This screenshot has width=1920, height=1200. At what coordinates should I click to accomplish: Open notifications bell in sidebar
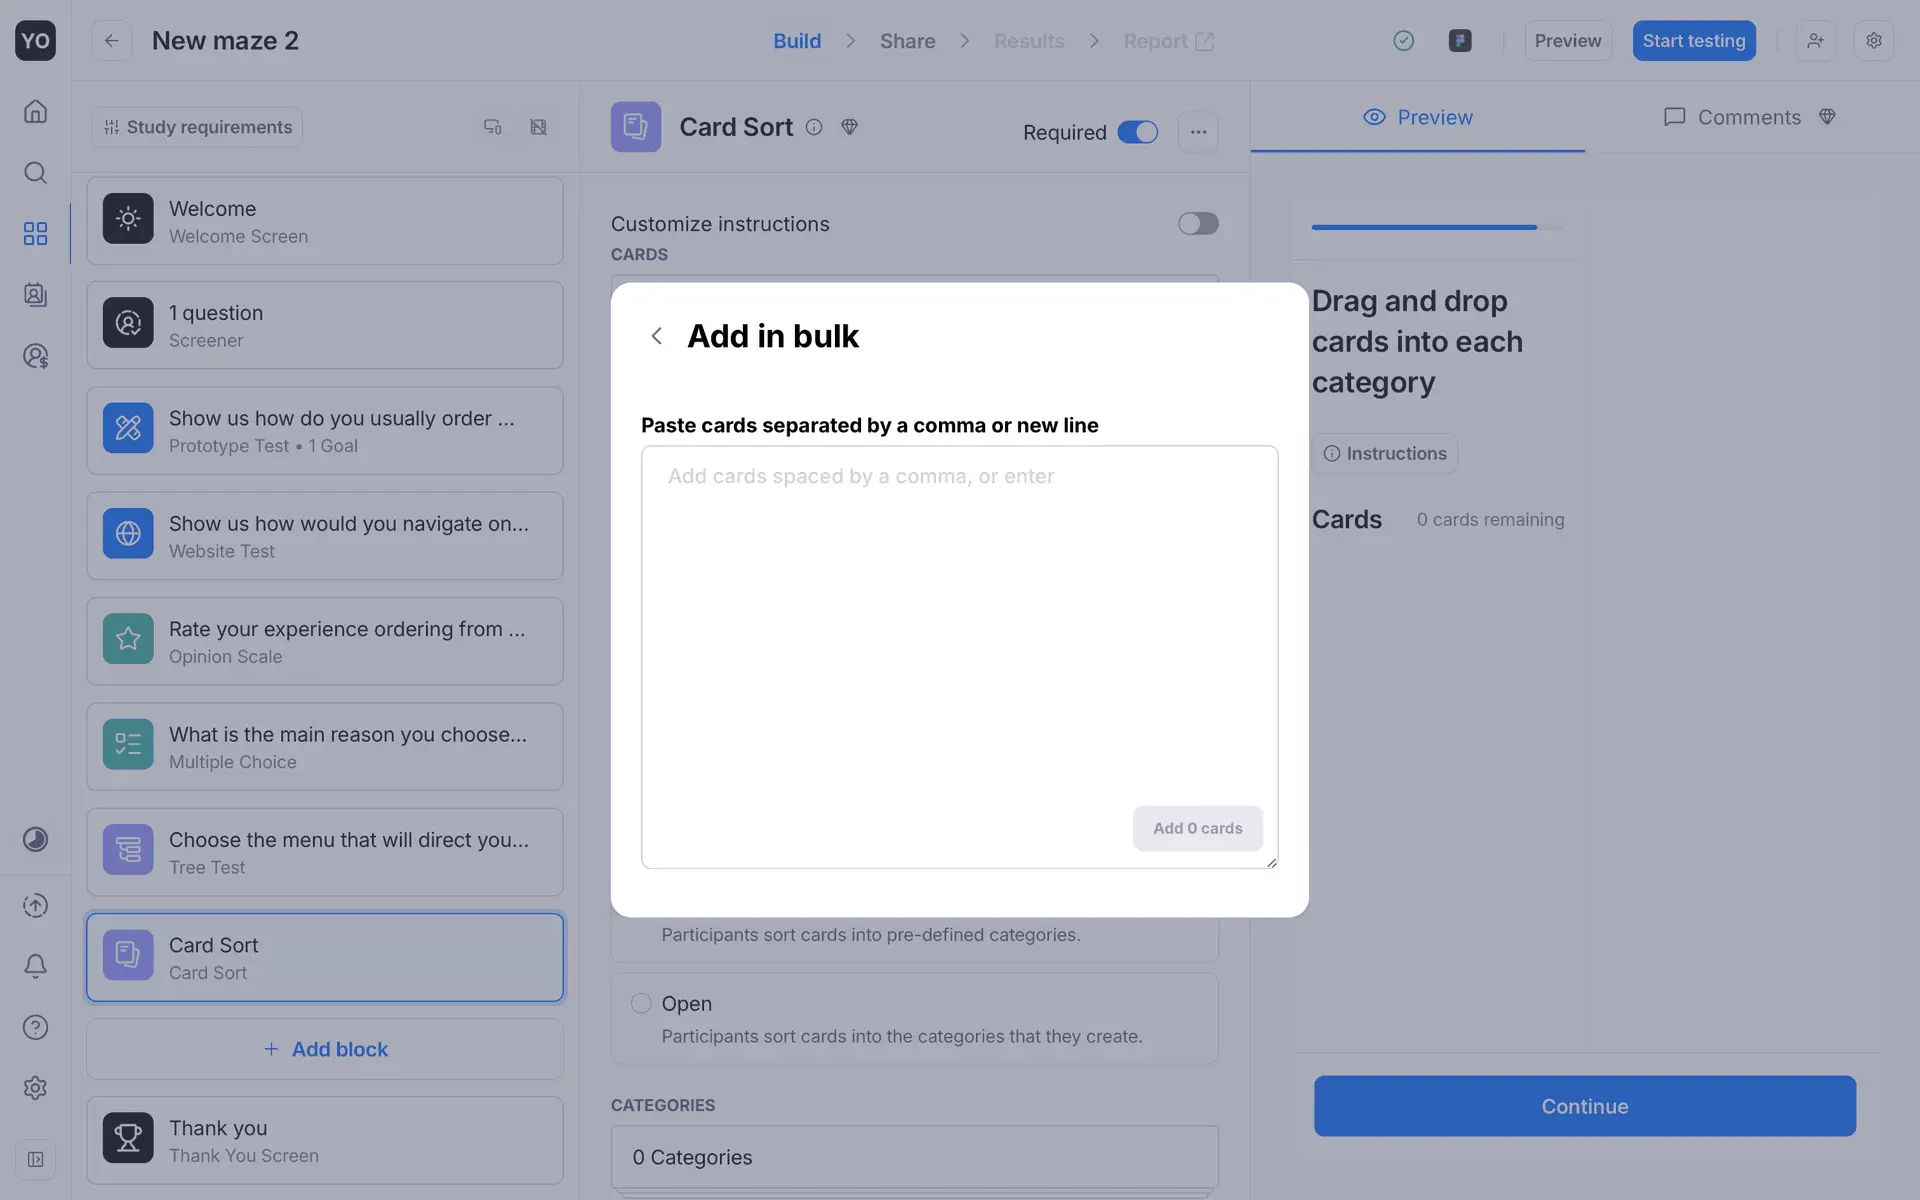pyautogui.click(x=35, y=966)
